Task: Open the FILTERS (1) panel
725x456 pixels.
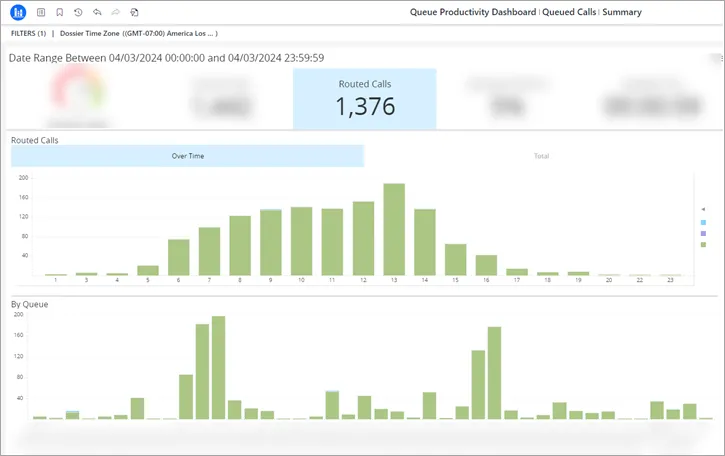Action: [x=29, y=33]
